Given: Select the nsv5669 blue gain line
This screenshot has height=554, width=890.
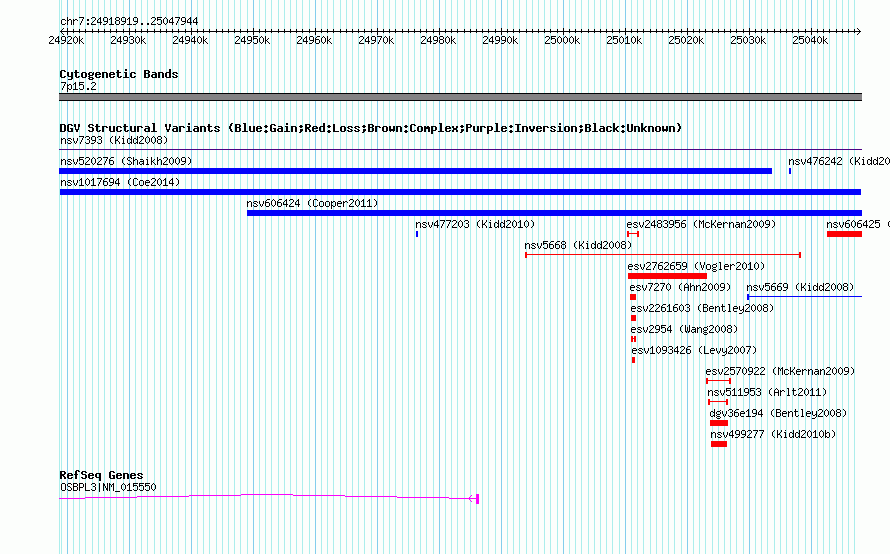Looking at the screenshot, I should tap(805, 297).
